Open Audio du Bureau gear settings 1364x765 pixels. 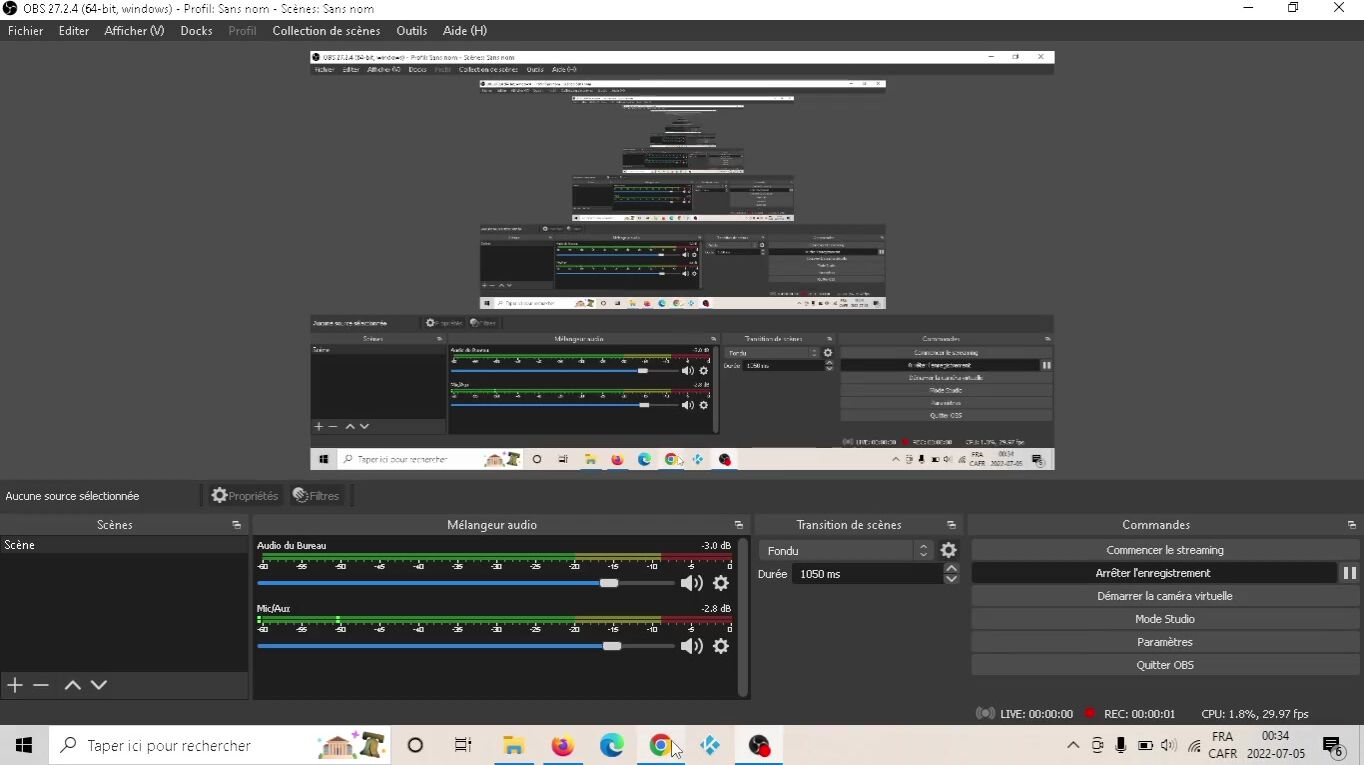pos(721,583)
